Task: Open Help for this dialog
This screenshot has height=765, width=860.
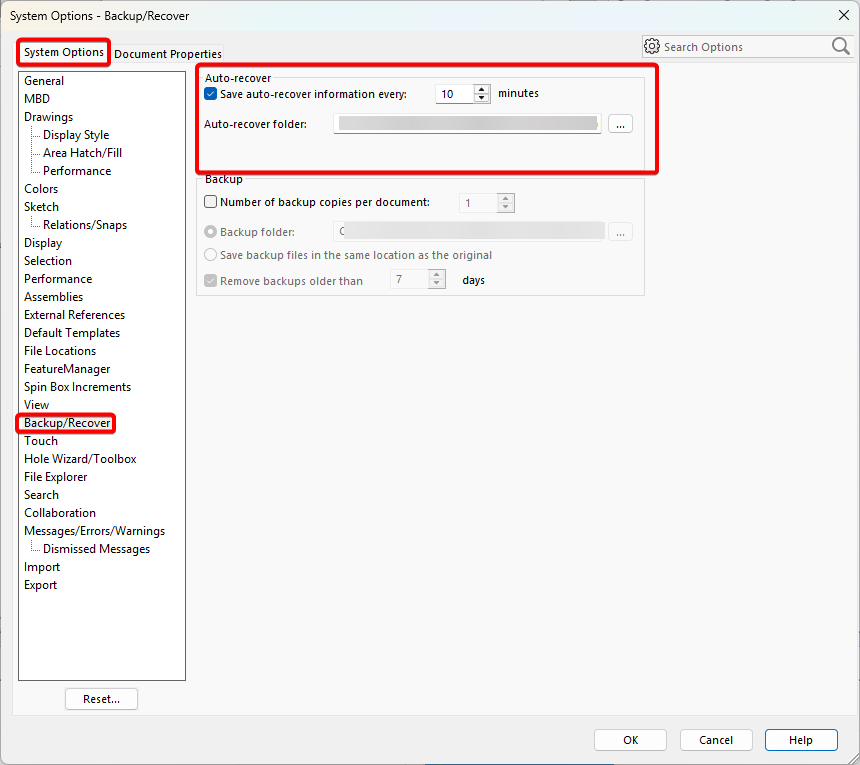Action: (x=801, y=740)
